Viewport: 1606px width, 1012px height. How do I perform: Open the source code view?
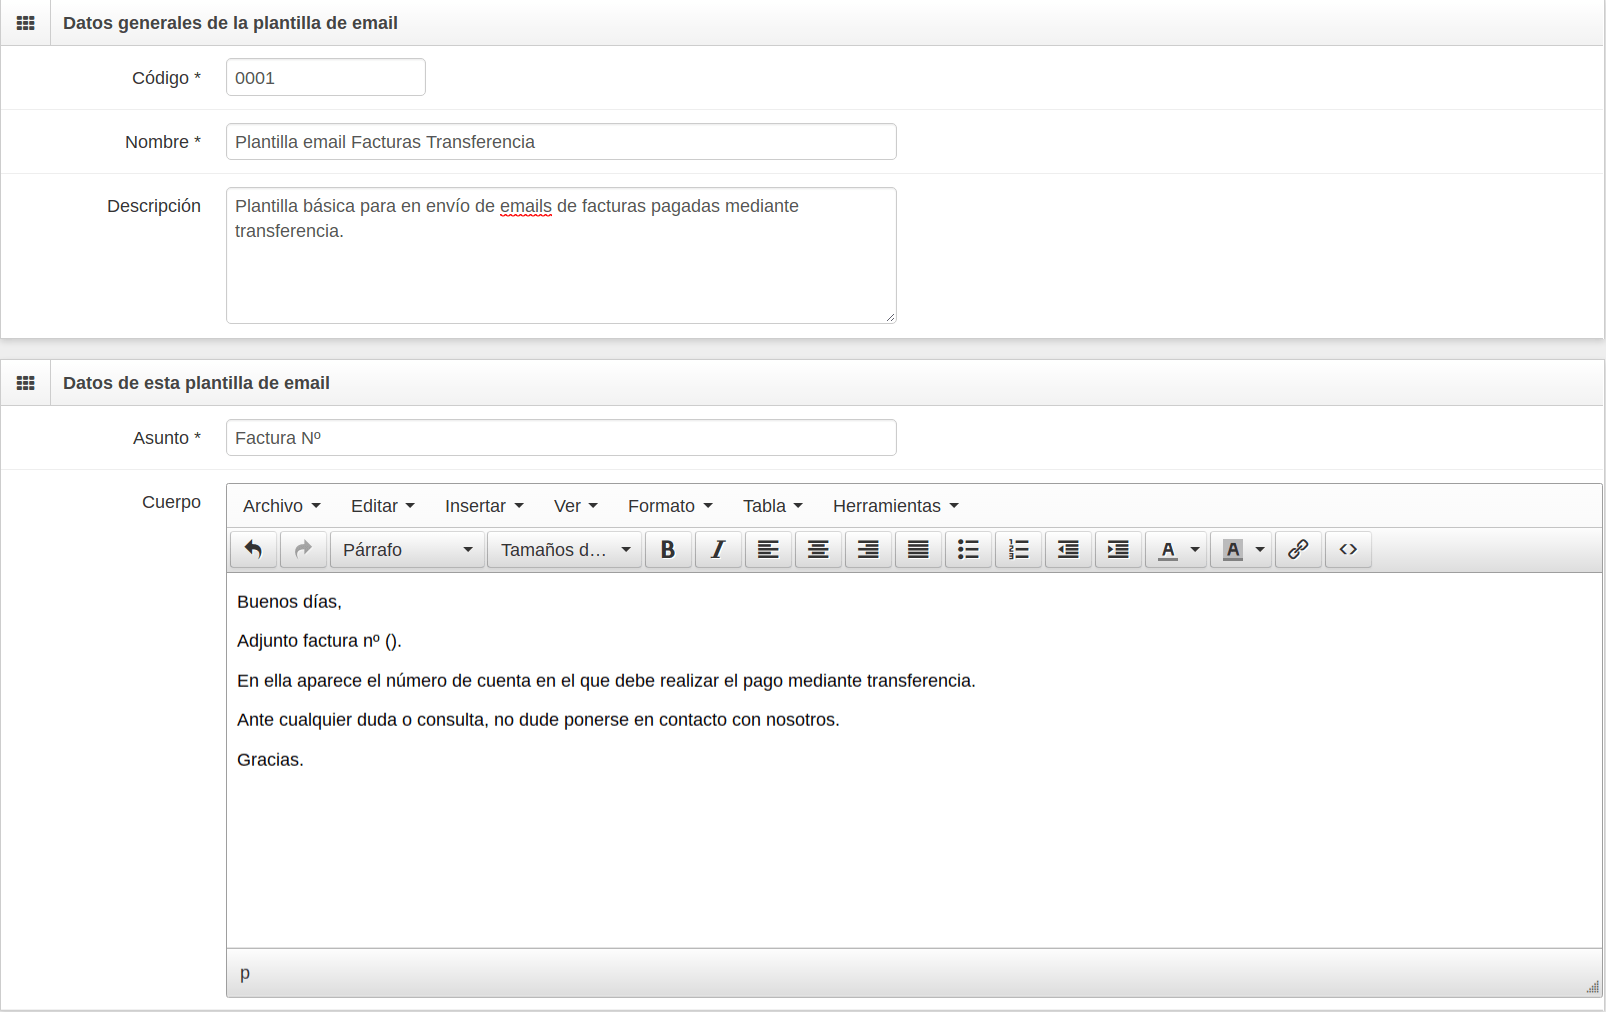(1348, 549)
